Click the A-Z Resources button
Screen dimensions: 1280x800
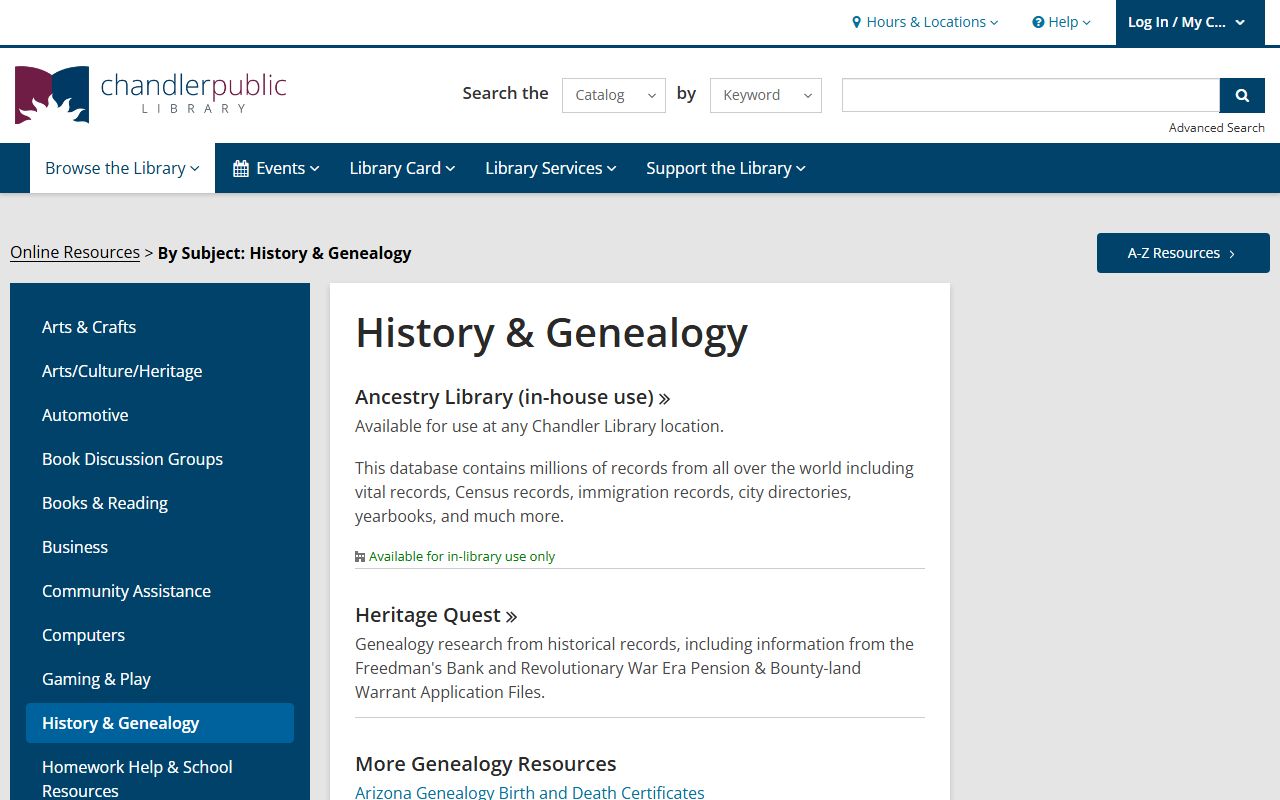pyautogui.click(x=1183, y=253)
